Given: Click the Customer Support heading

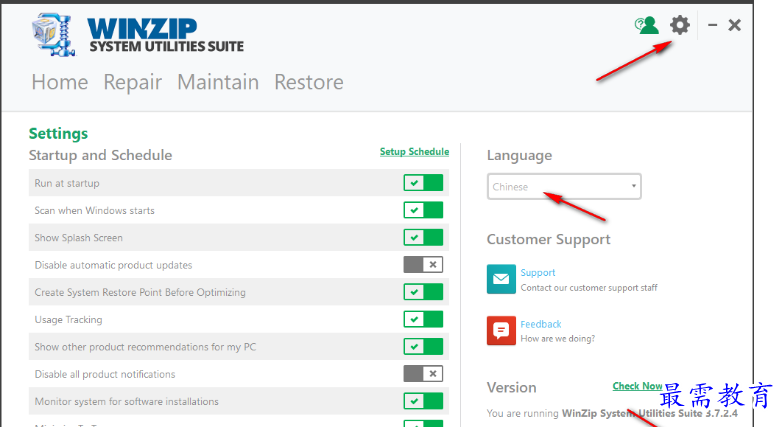Looking at the screenshot, I should 548,240.
